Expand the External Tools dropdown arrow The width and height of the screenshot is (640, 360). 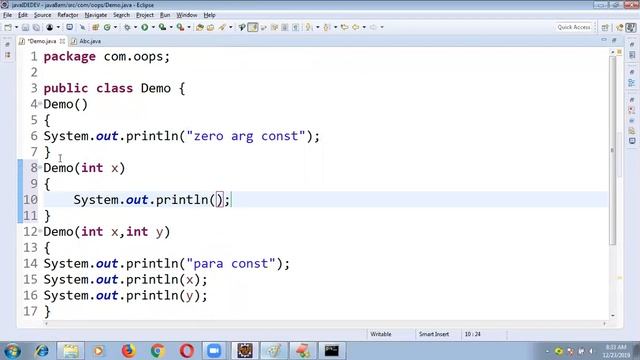(189, 27)
